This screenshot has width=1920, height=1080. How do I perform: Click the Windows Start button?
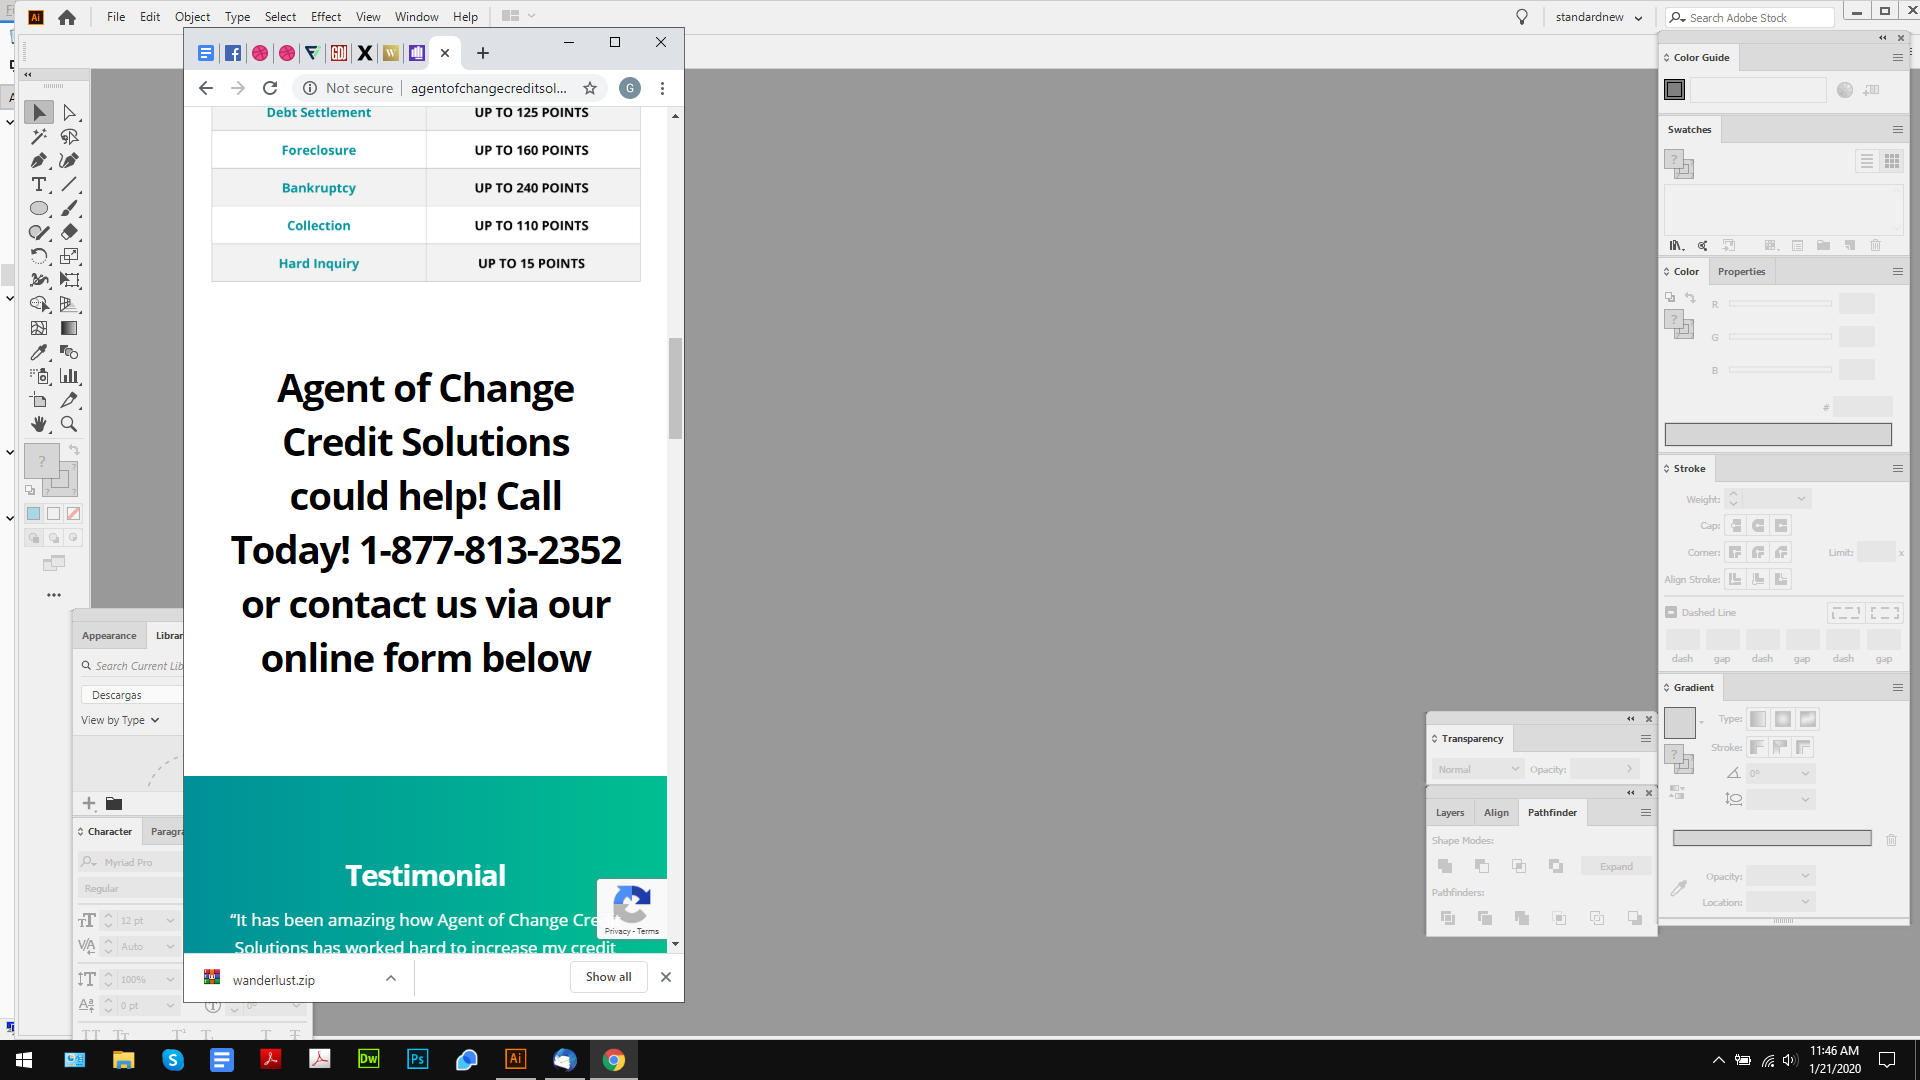24,1059
